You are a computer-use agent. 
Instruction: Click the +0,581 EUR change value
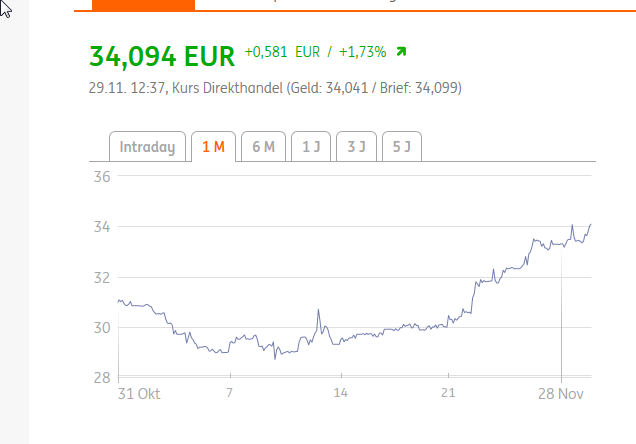coord(282,52)
